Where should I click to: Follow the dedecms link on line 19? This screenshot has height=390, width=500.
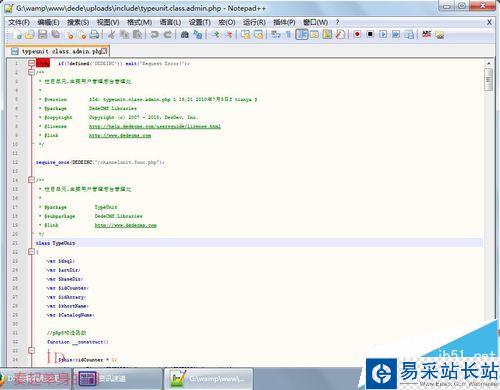(126, 225)
